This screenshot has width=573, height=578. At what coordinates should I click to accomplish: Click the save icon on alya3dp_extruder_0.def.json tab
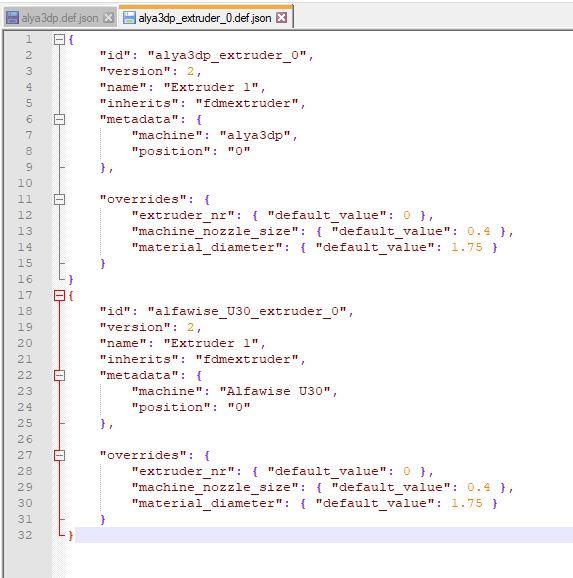point(129,18)
